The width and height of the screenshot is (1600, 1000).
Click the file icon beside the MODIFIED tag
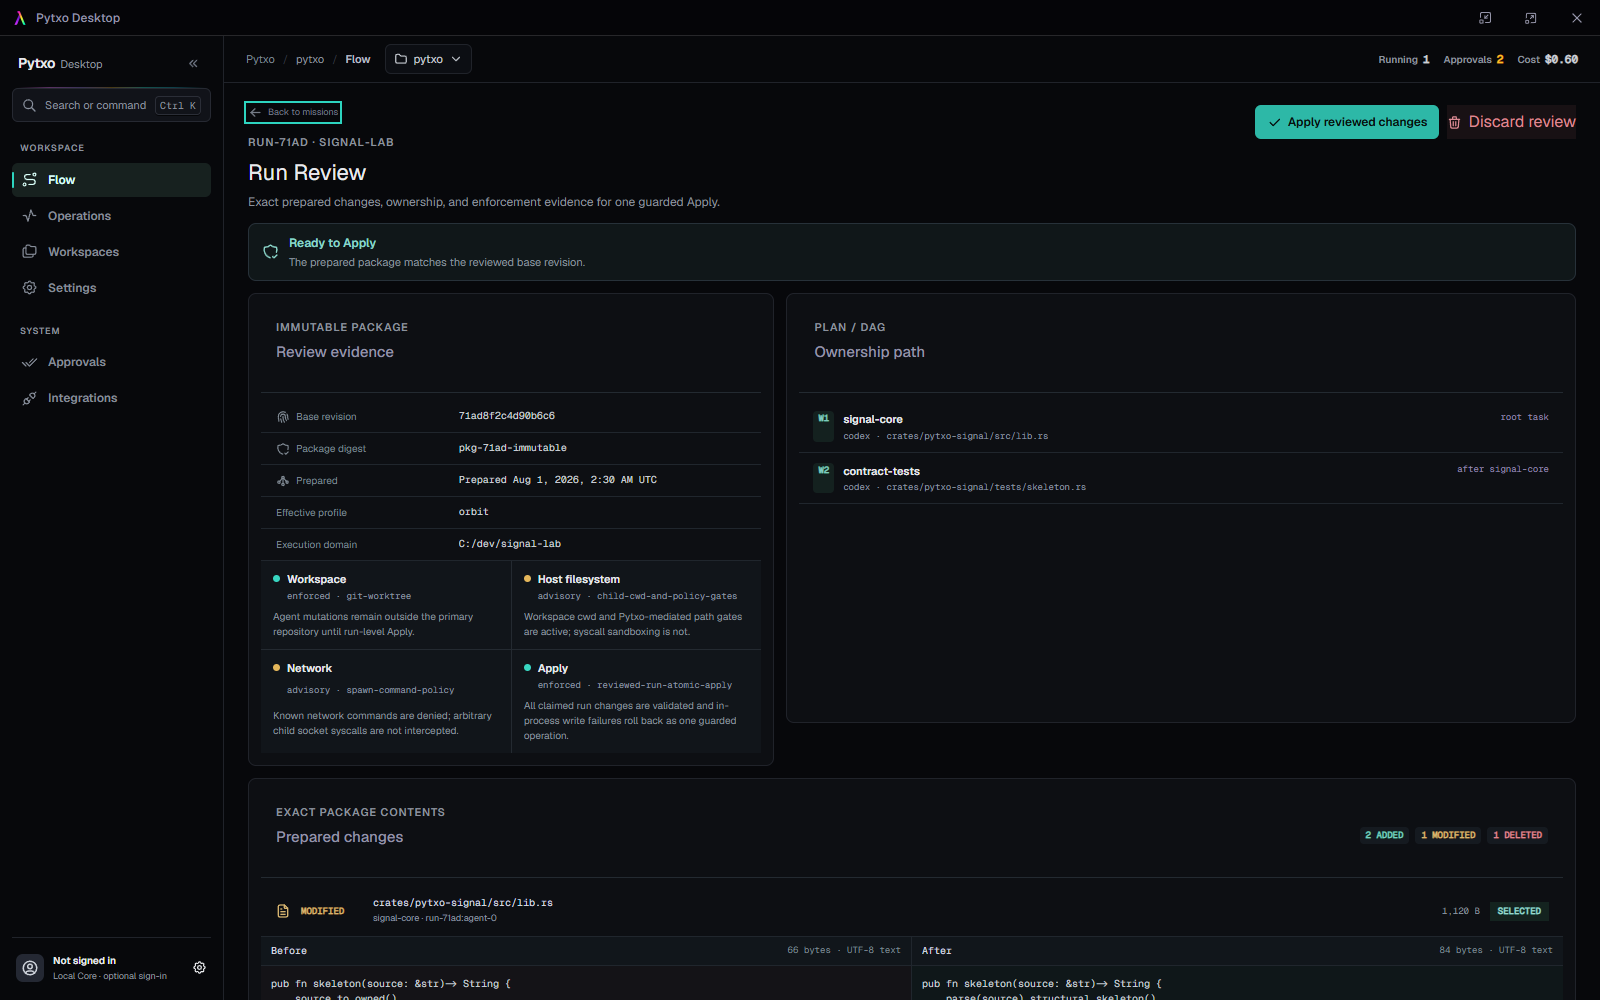click(x=283, y=911)
